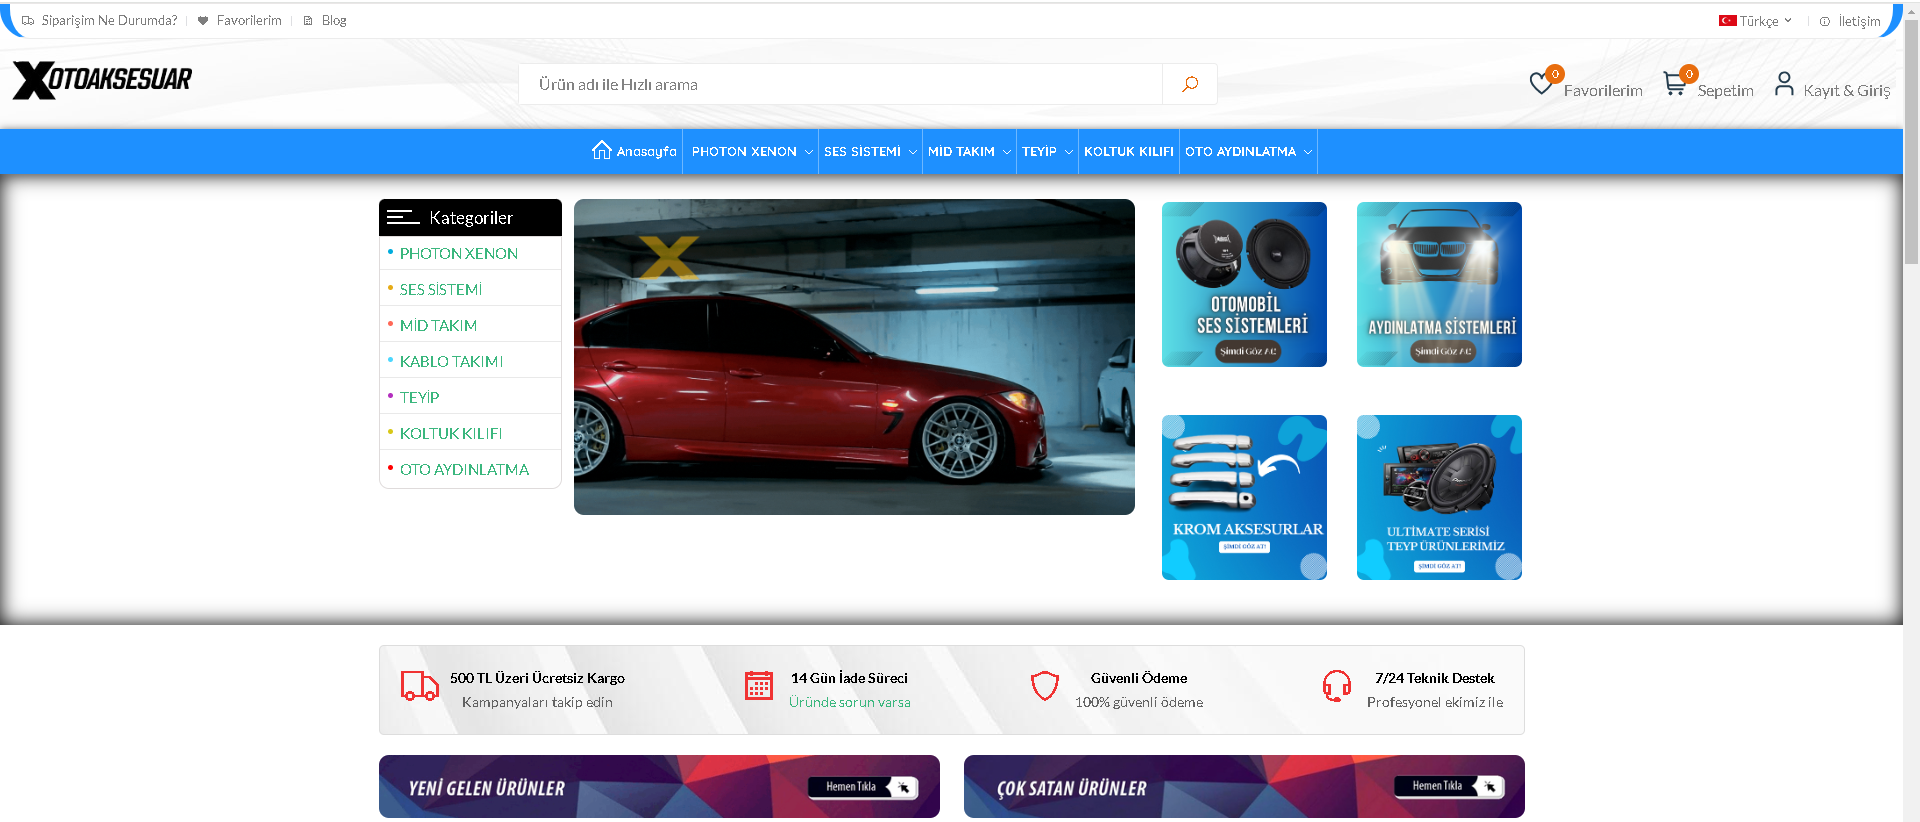Open MİD TAKIM in the blue navbar

961,152
